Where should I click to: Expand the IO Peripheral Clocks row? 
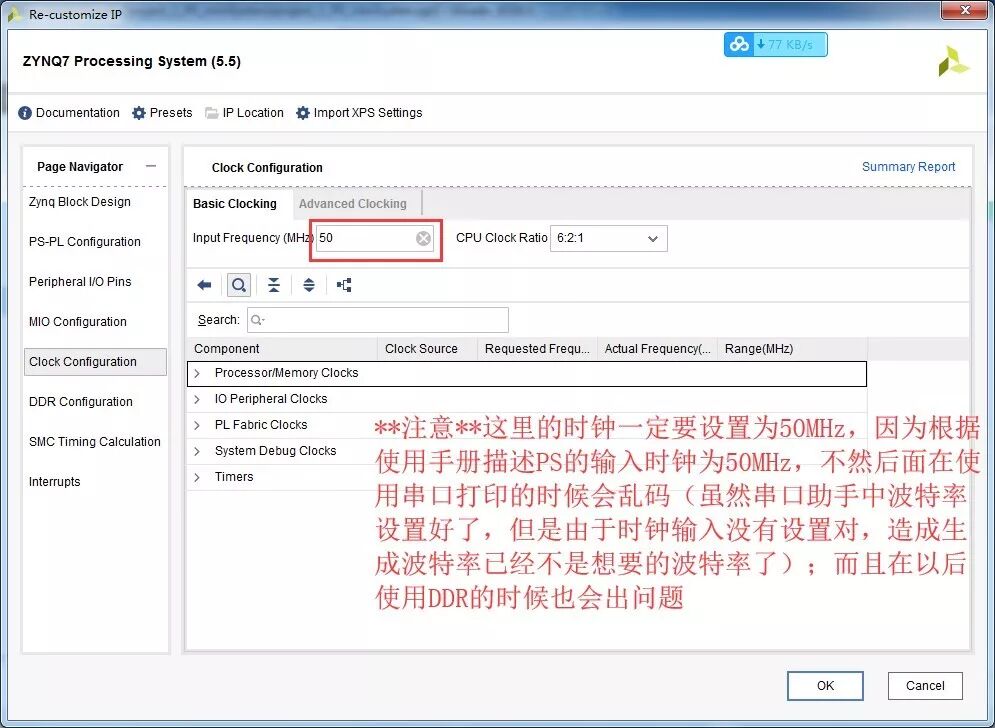(x=197, y=399)
